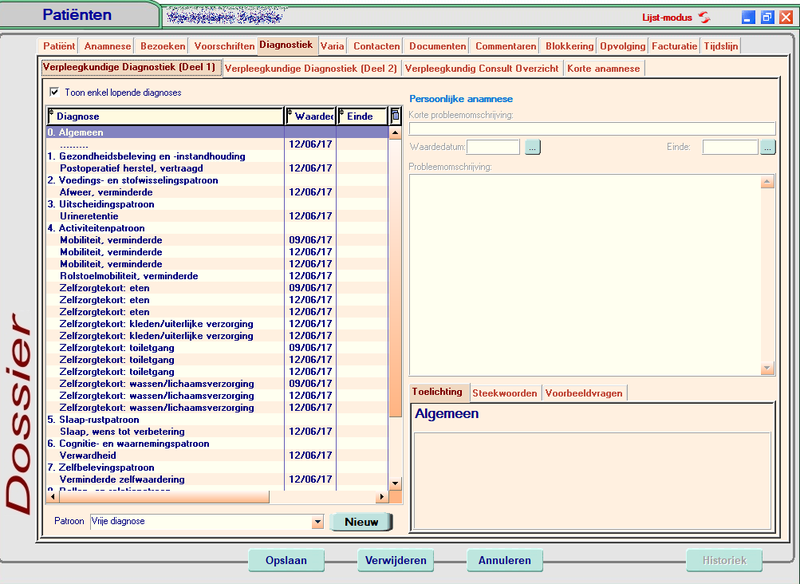Click the Lijst-modus swap arrows icon
The height and width of the screenshot is (584, 800).
coord(704,17)
